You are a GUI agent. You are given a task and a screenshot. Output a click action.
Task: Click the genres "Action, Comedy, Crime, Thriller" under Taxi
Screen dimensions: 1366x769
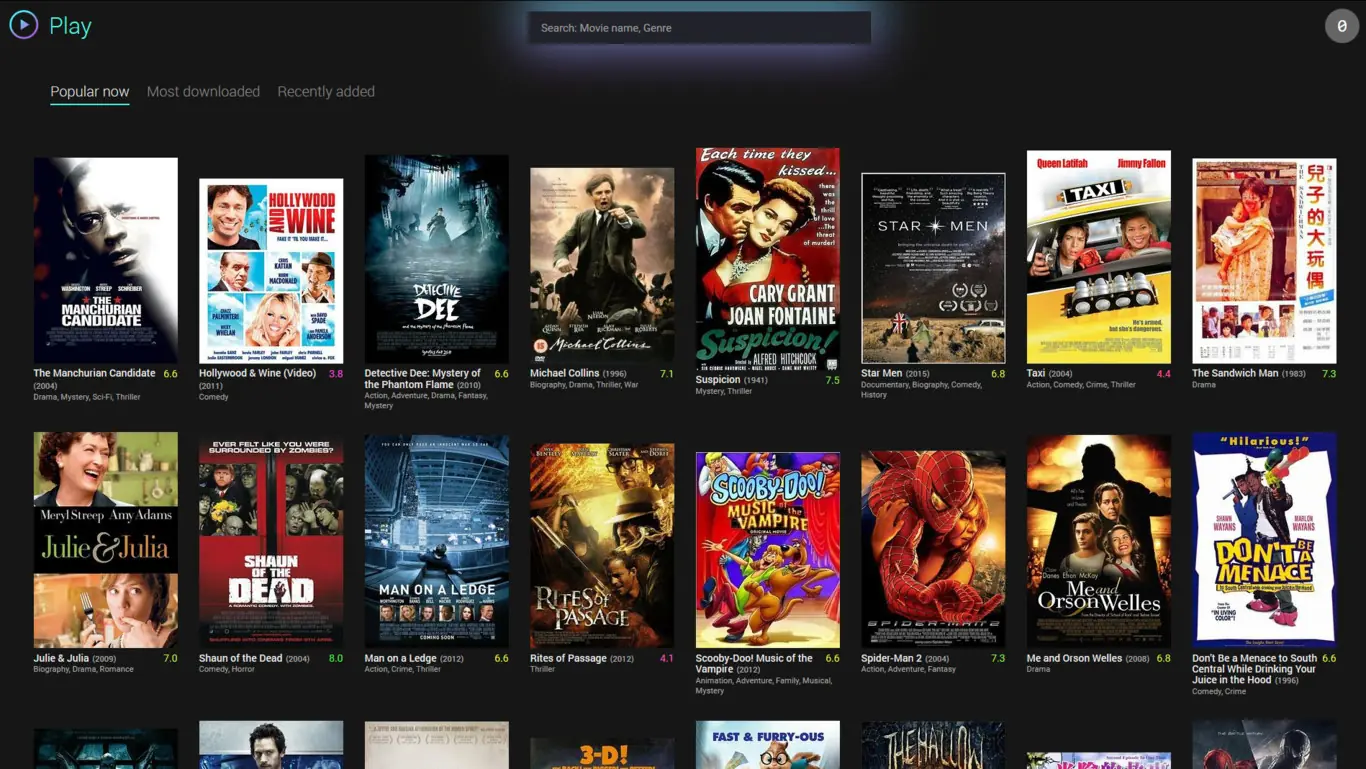pyautogui.click(x=1081, y=385)
